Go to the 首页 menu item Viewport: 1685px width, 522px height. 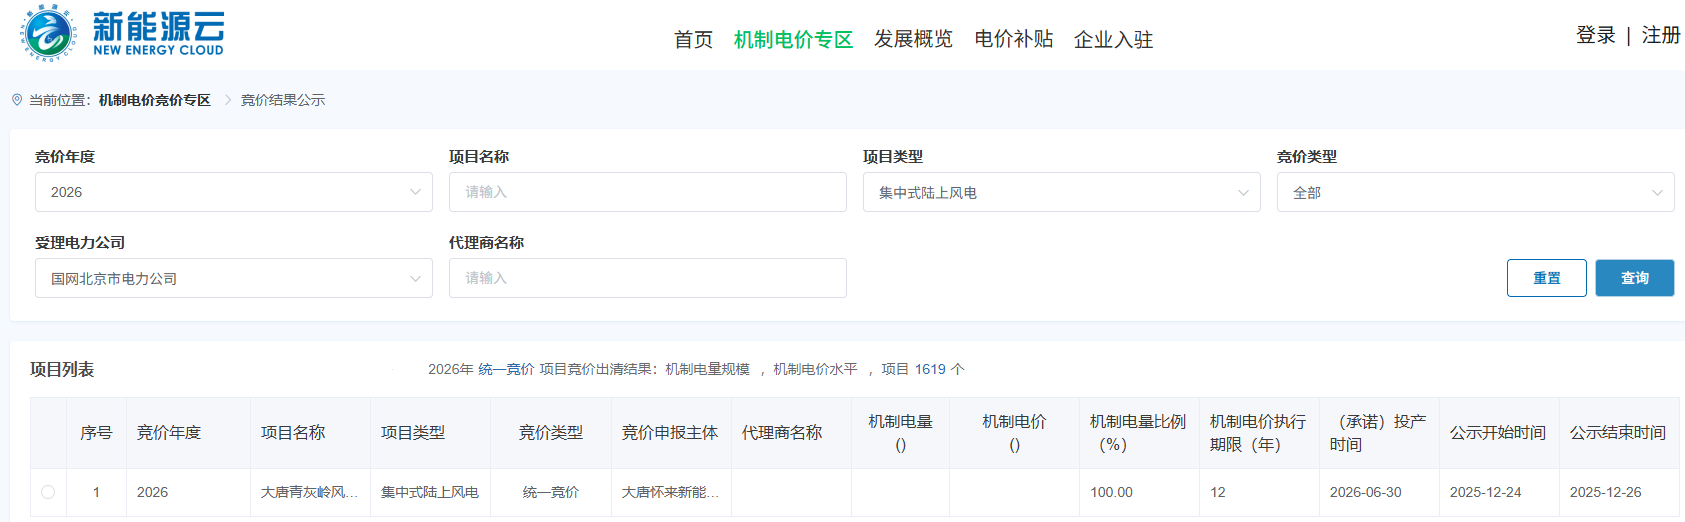click(693, 39)
